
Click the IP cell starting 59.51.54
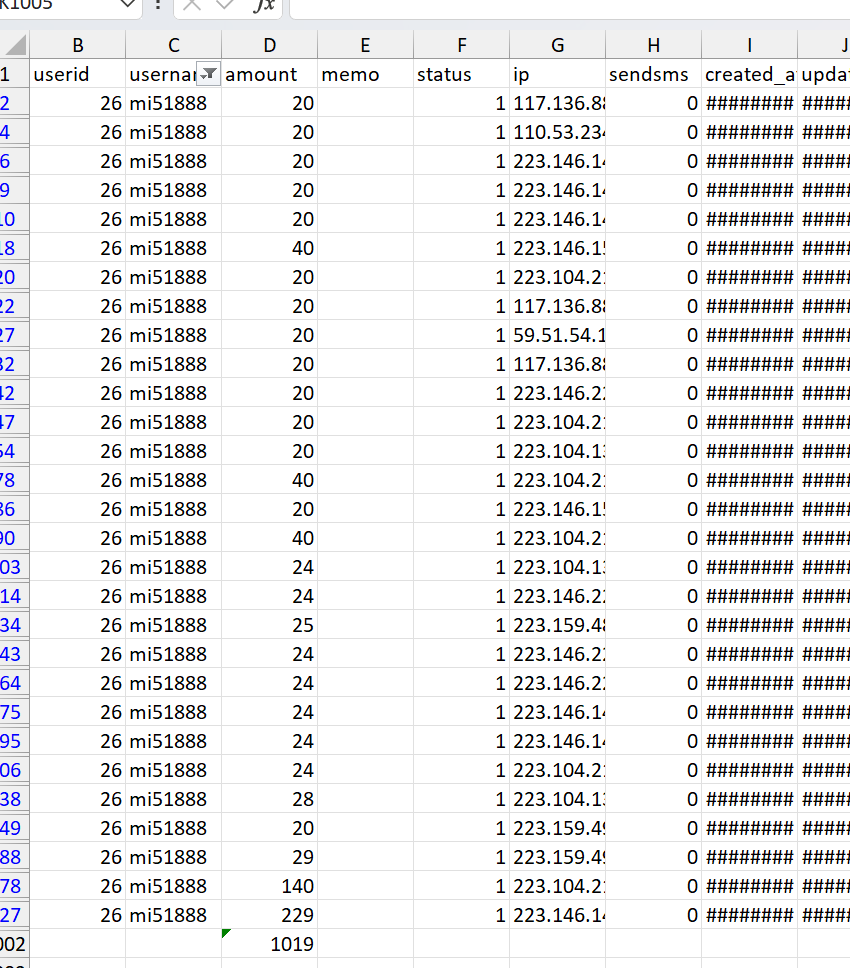point(557,335)
